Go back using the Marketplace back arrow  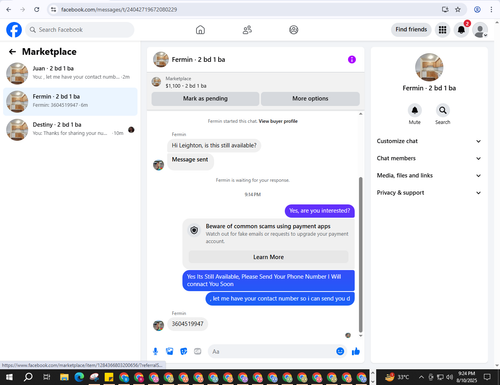point(12,52)
